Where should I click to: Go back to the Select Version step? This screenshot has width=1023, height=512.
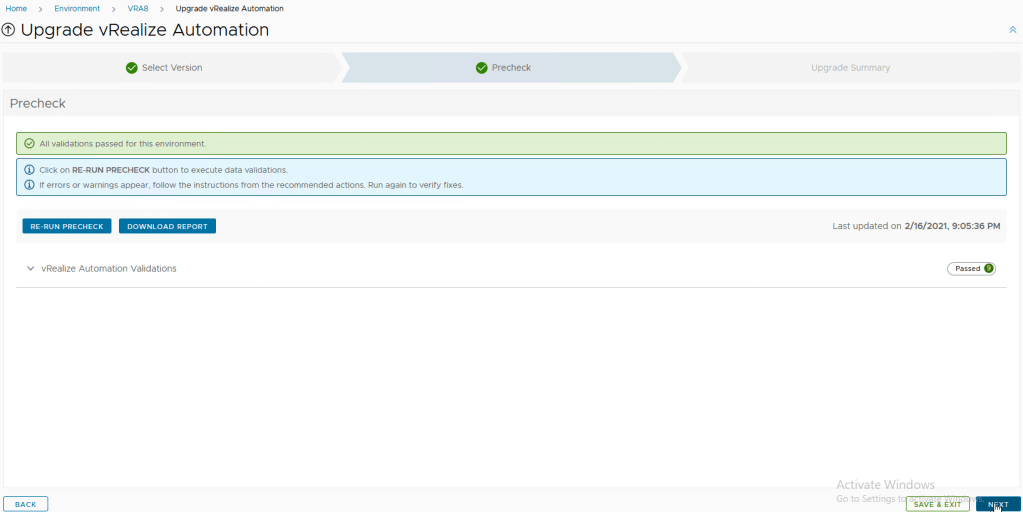[x=171, y=68]
